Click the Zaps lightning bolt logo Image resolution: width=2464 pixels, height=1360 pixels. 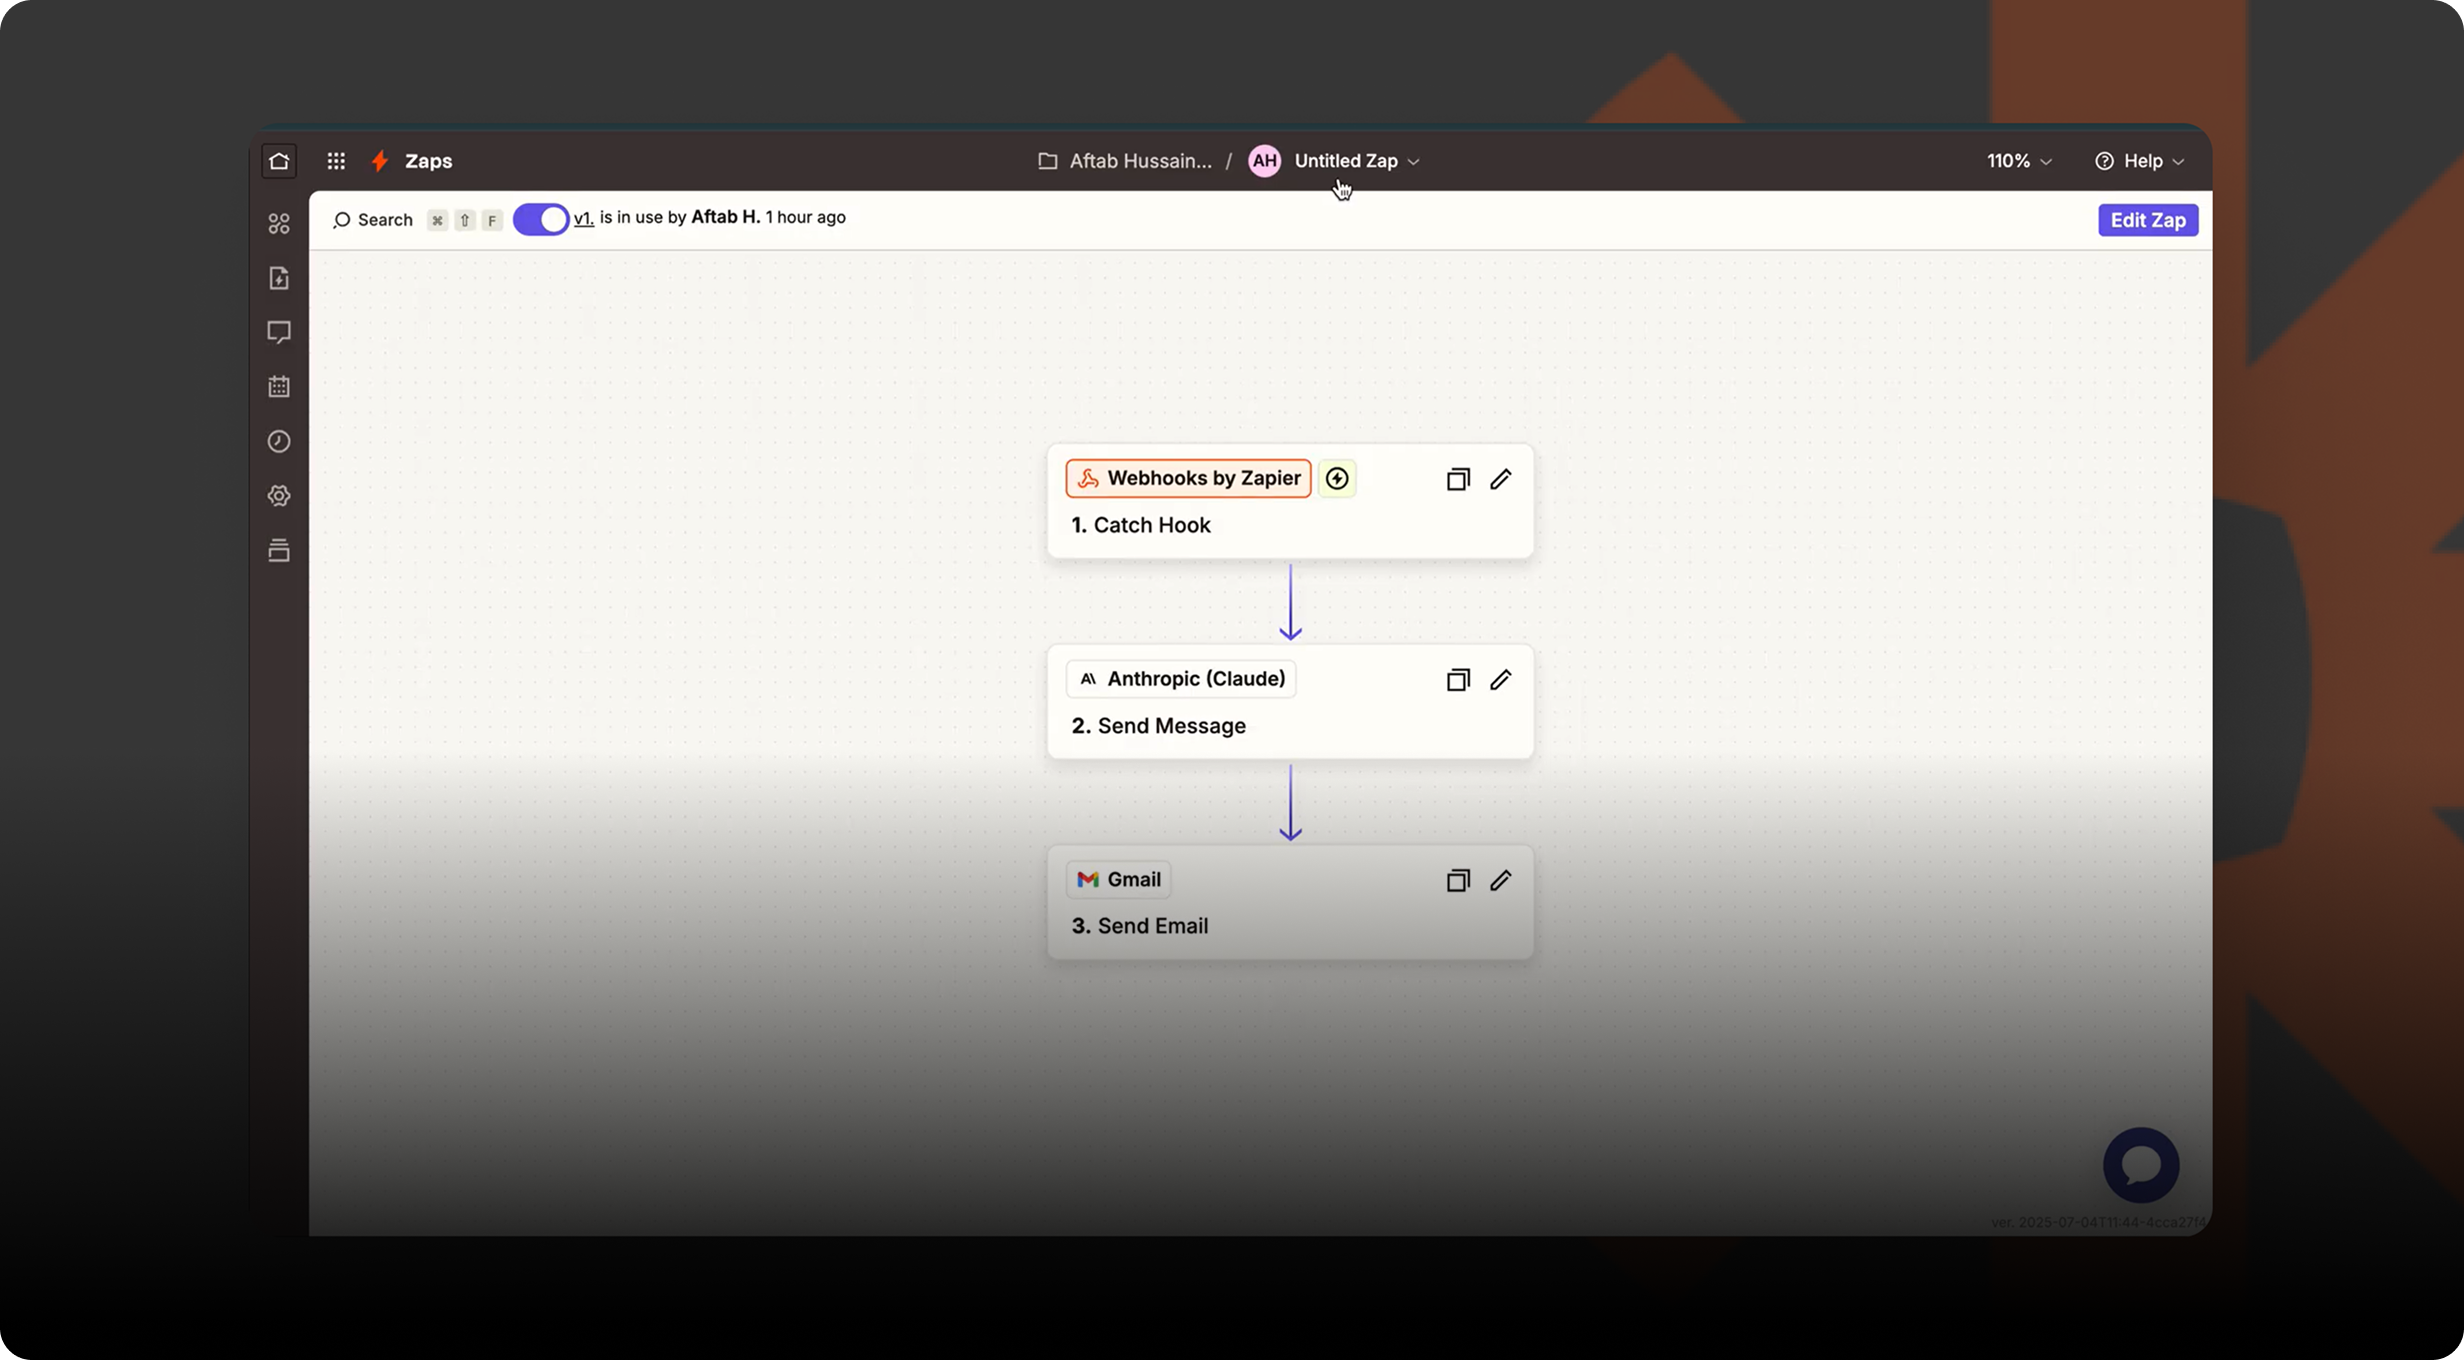point(380,161)
